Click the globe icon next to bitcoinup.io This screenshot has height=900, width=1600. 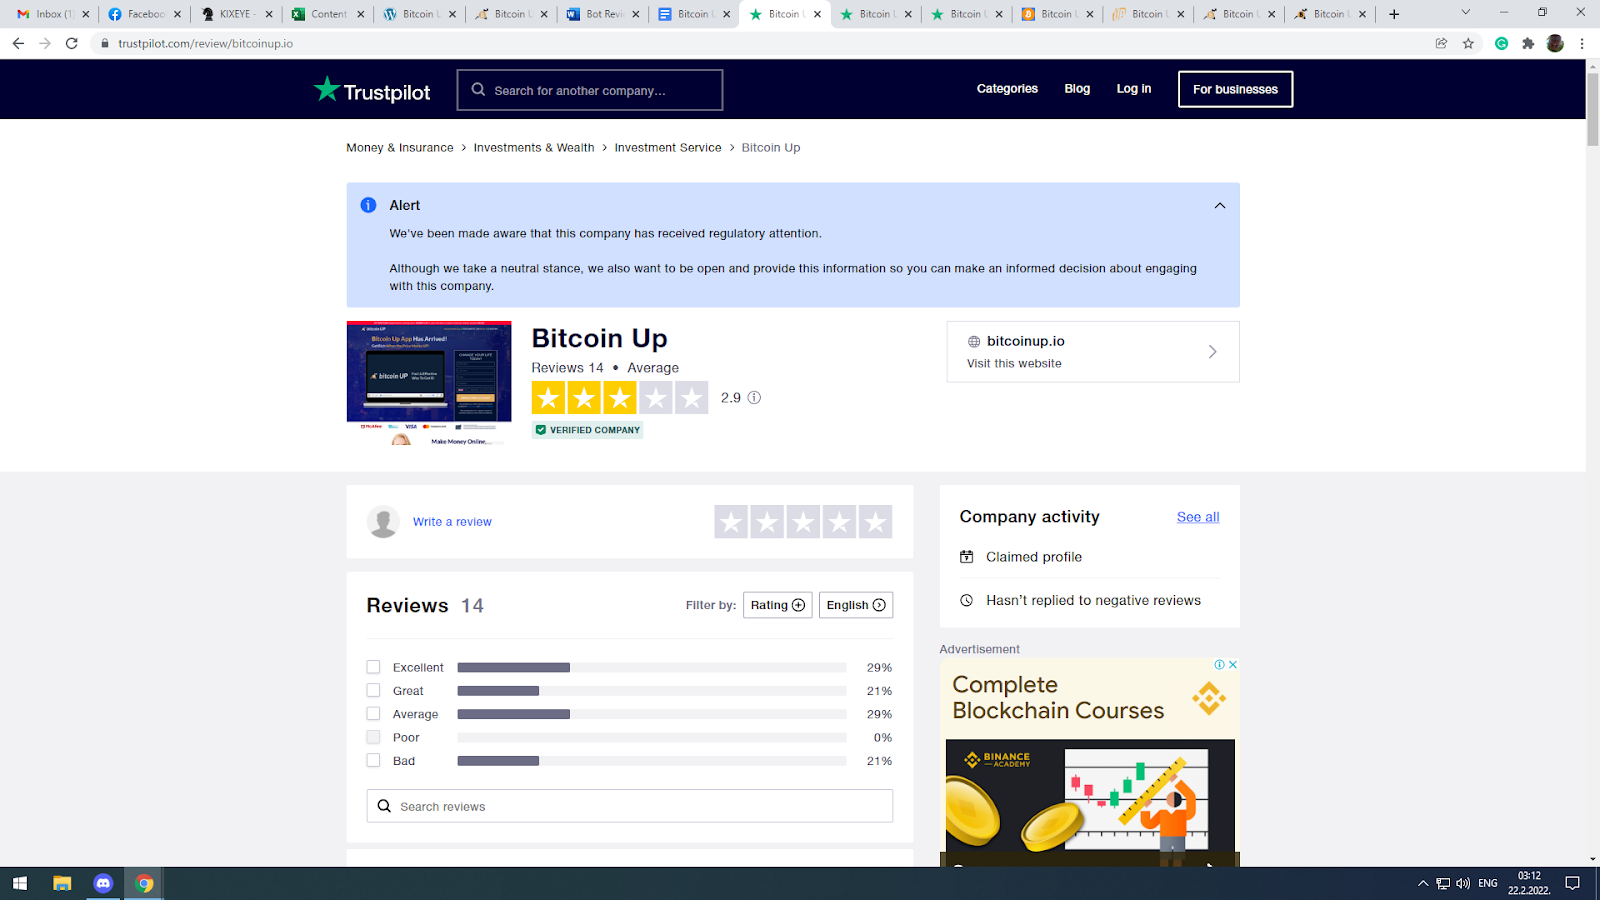click(x=974, y=341)
